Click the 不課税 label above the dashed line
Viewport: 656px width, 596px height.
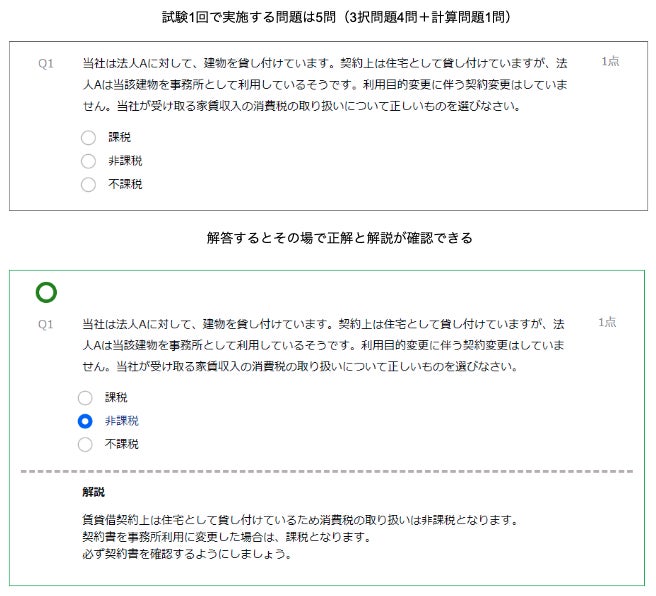coord(122,444)
